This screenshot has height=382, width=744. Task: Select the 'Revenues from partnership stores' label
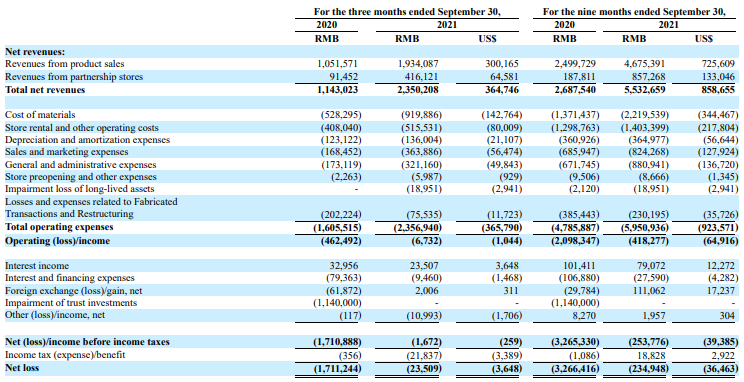(74, 77)
